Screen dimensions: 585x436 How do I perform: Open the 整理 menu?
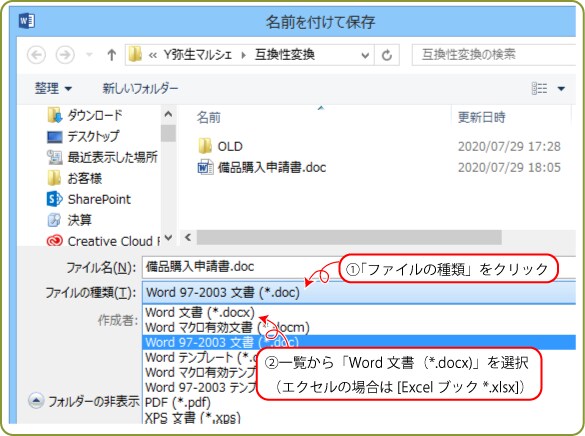coord(53,88)
